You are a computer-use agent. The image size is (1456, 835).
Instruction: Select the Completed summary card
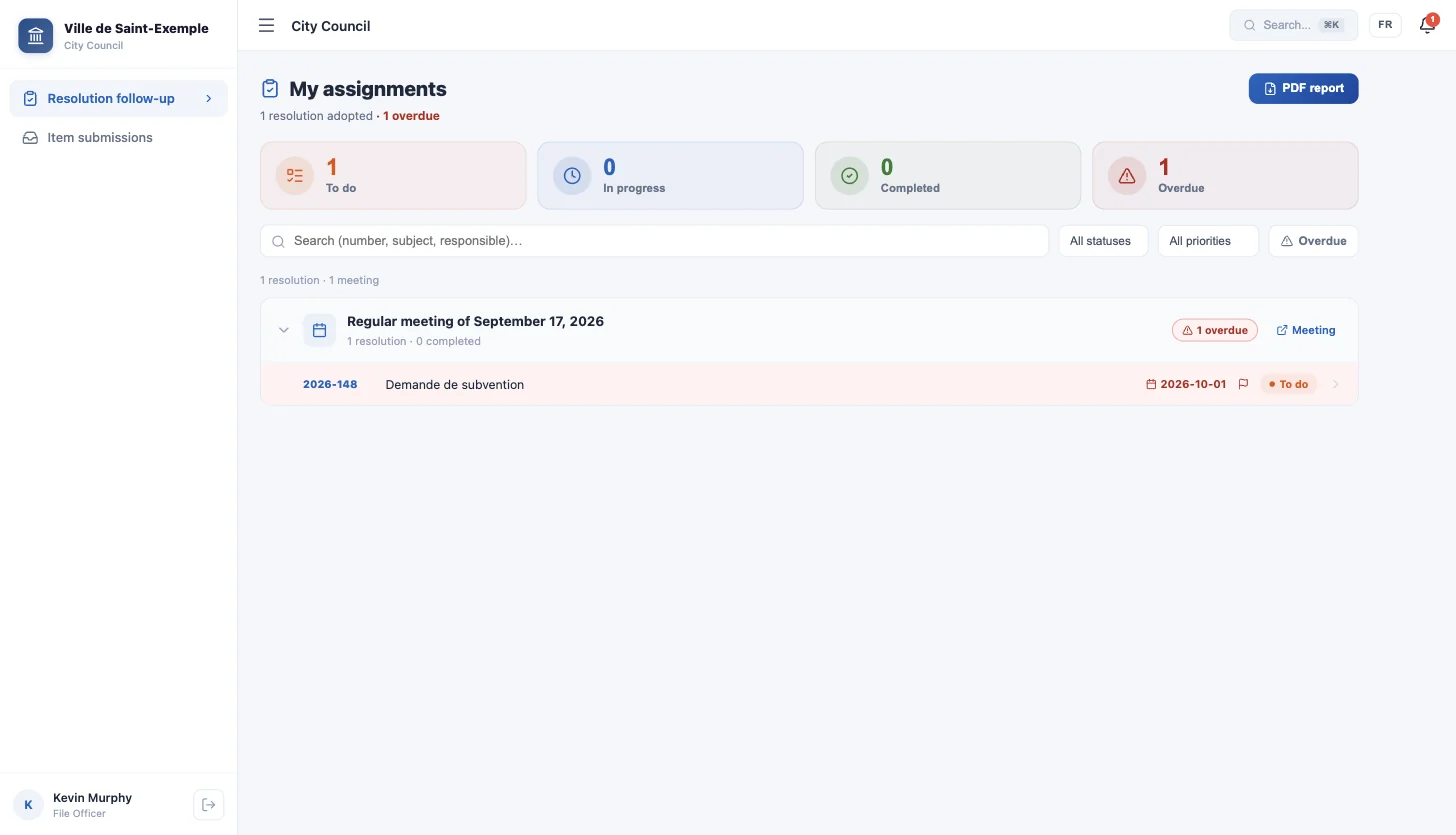click(948, 176)
